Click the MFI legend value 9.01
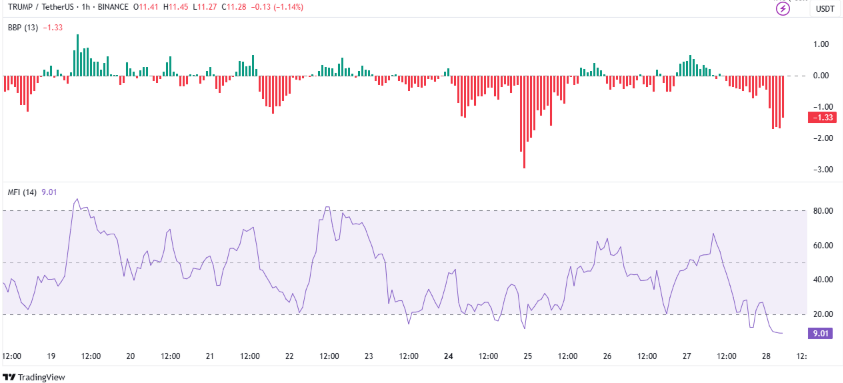This screenshot has width=843, height=383. [x=48, y=193]
